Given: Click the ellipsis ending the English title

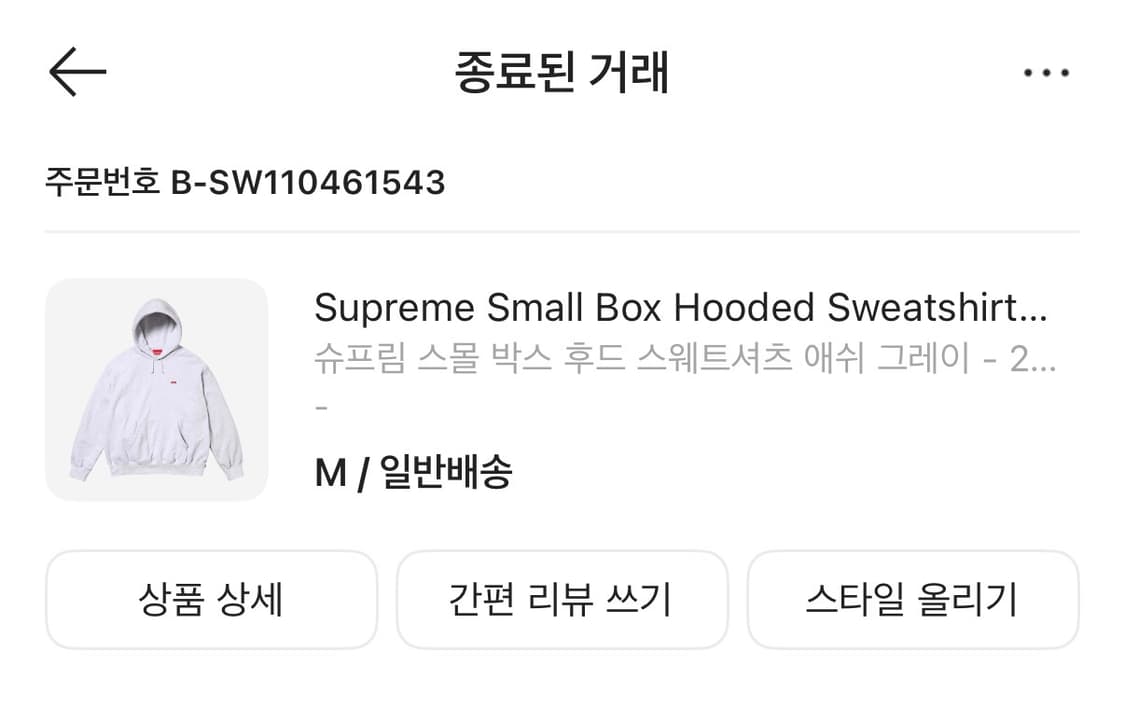Looking at the screenshot, I should (1037, 310).
